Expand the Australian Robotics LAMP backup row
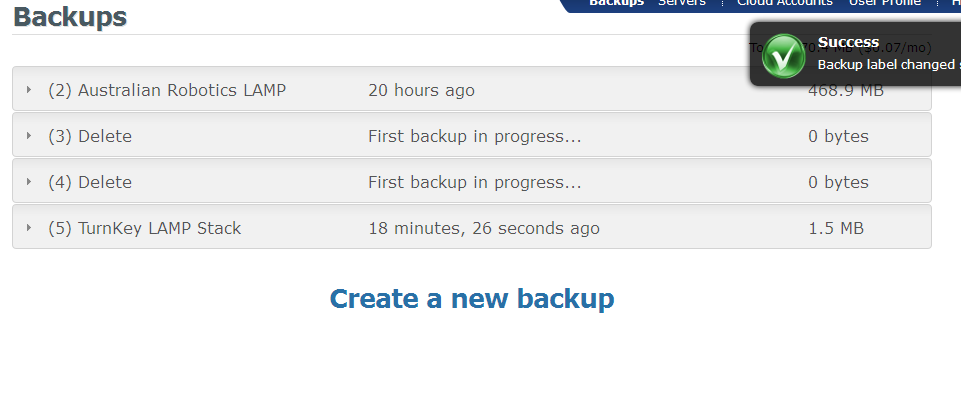961x413 pixels. coord(29,90)
